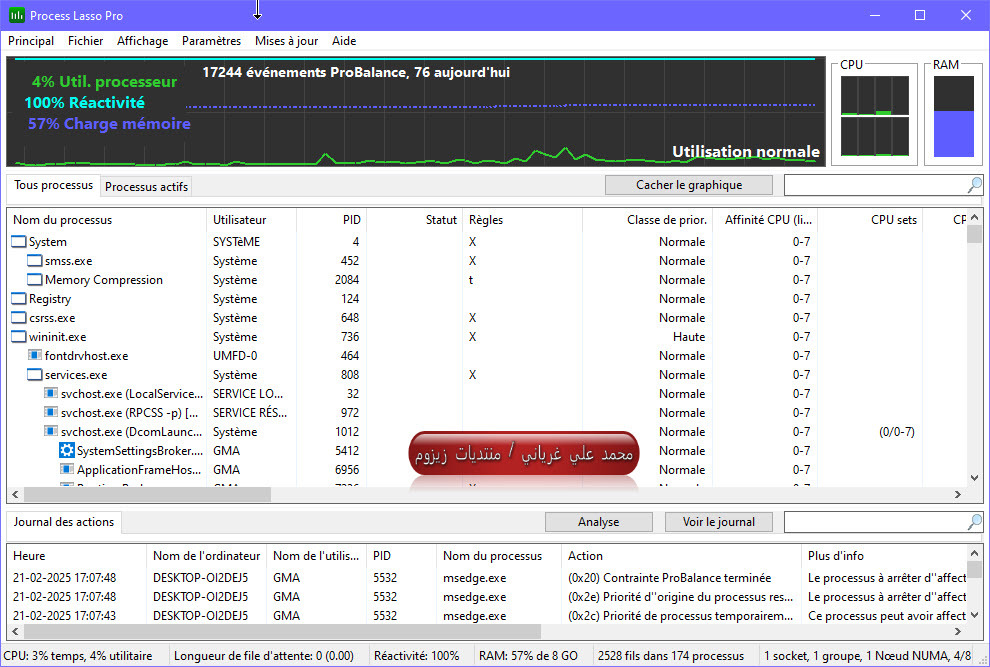The height and width of the screenshot is (667, 990).
Task: Select the 'Contrainte ProBalance terminée' journal entry
Action: 486,578
